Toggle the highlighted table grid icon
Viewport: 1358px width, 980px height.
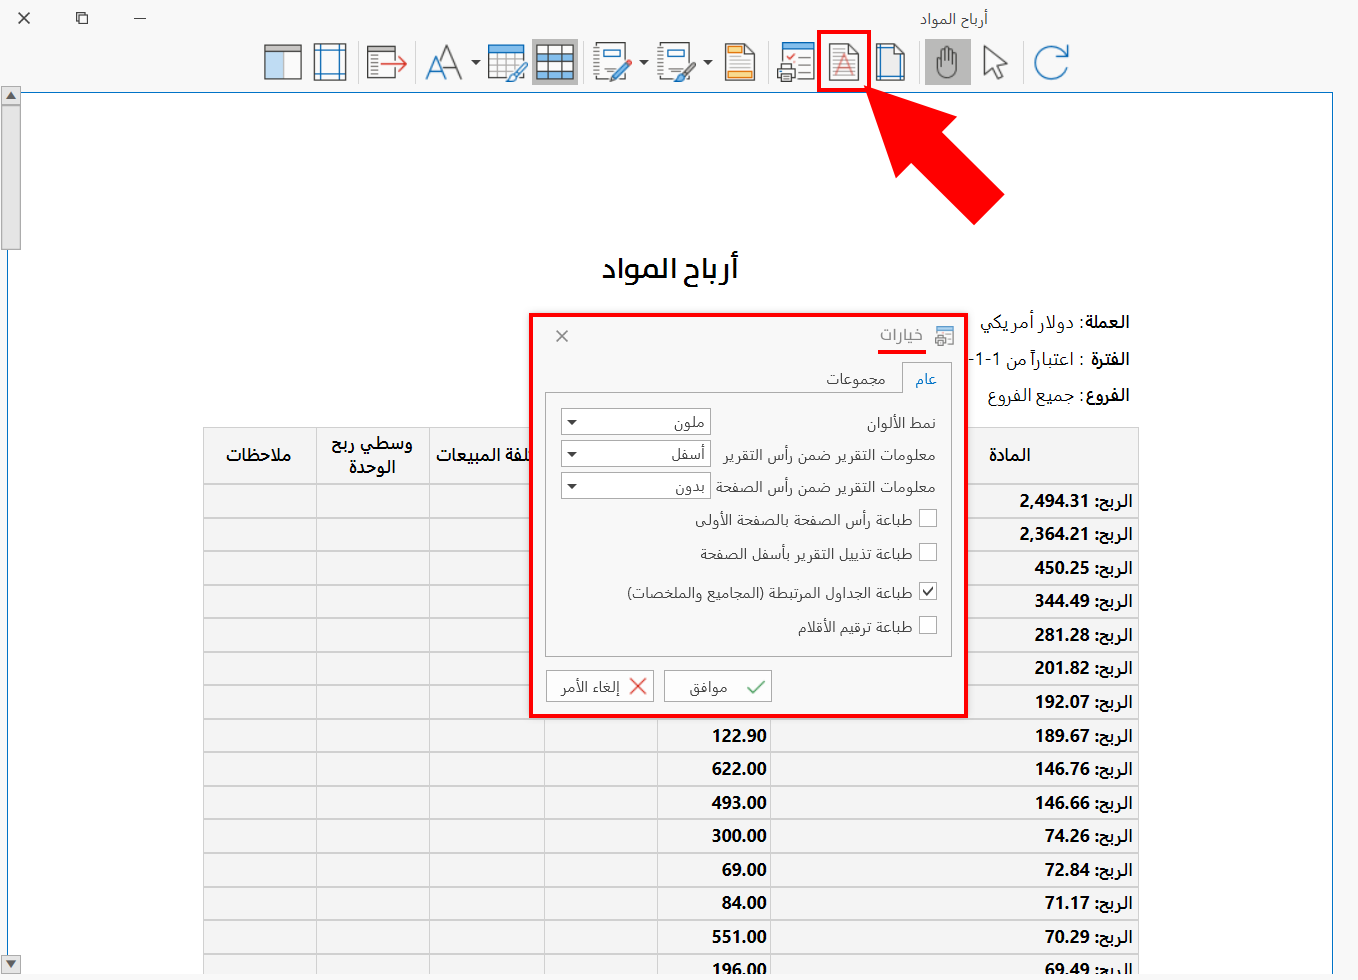pos(555,62)
